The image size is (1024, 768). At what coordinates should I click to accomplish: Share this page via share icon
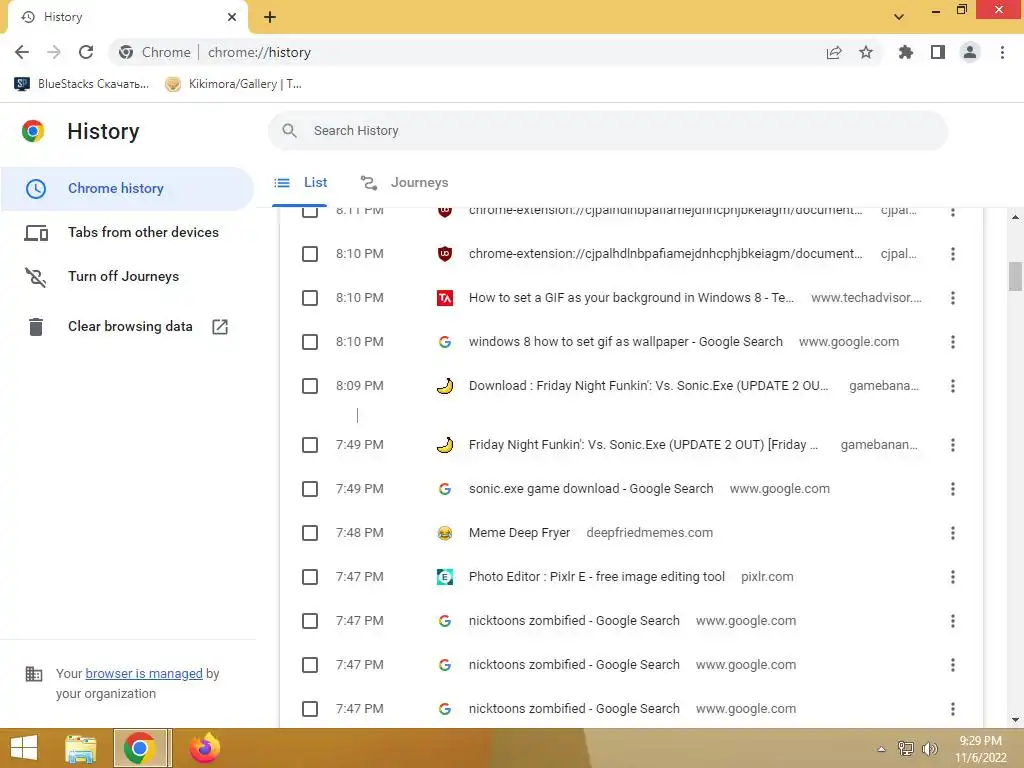[834, 52]
